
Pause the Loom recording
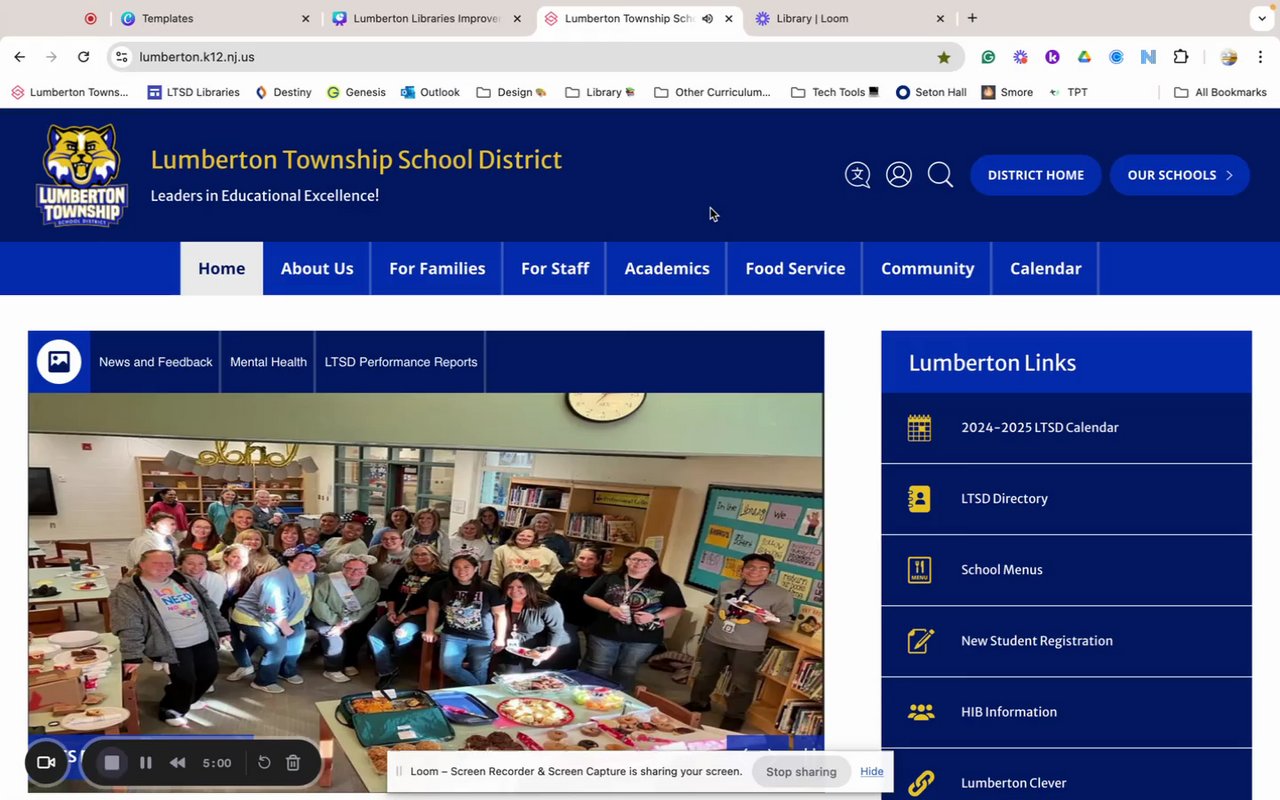(x=146, y=763)
